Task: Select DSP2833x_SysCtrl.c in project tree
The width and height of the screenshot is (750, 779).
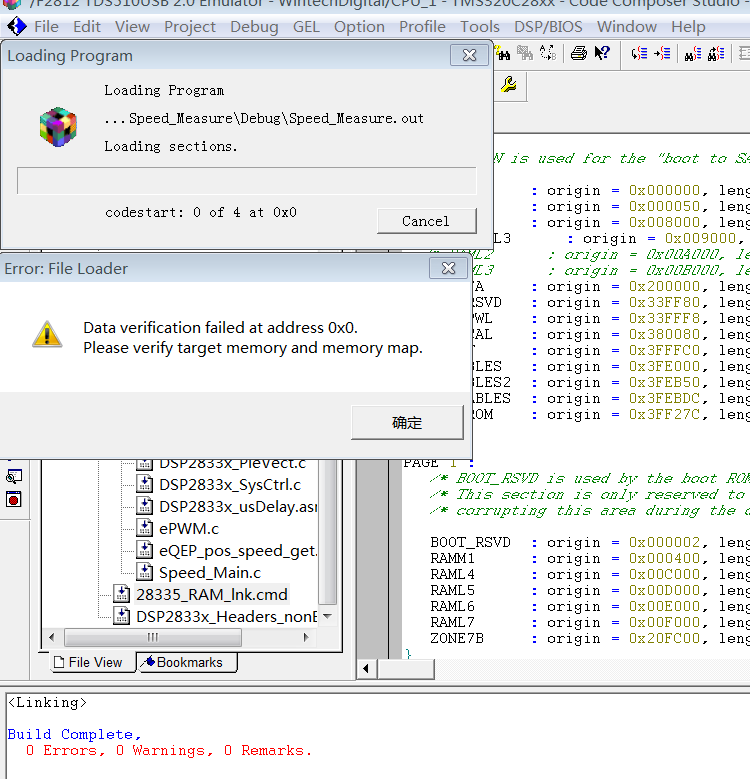Action: [x=230, y=484]
